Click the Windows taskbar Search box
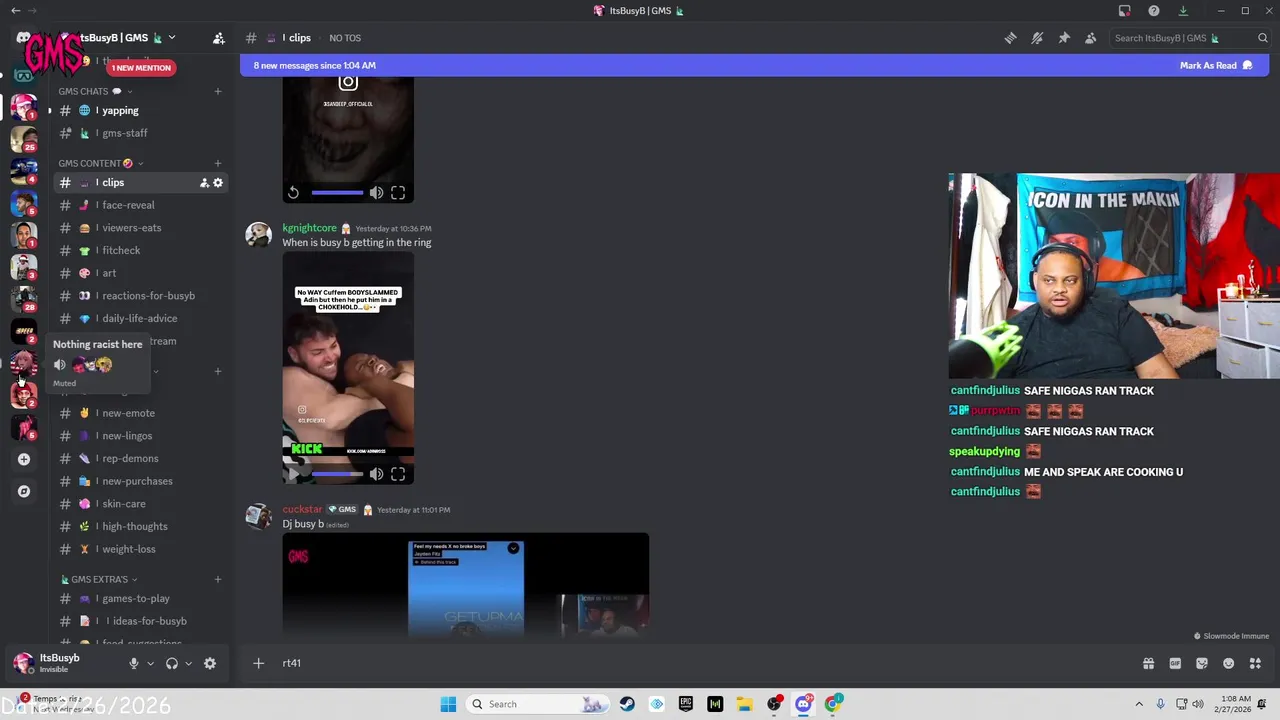 (x=537, y=704)
